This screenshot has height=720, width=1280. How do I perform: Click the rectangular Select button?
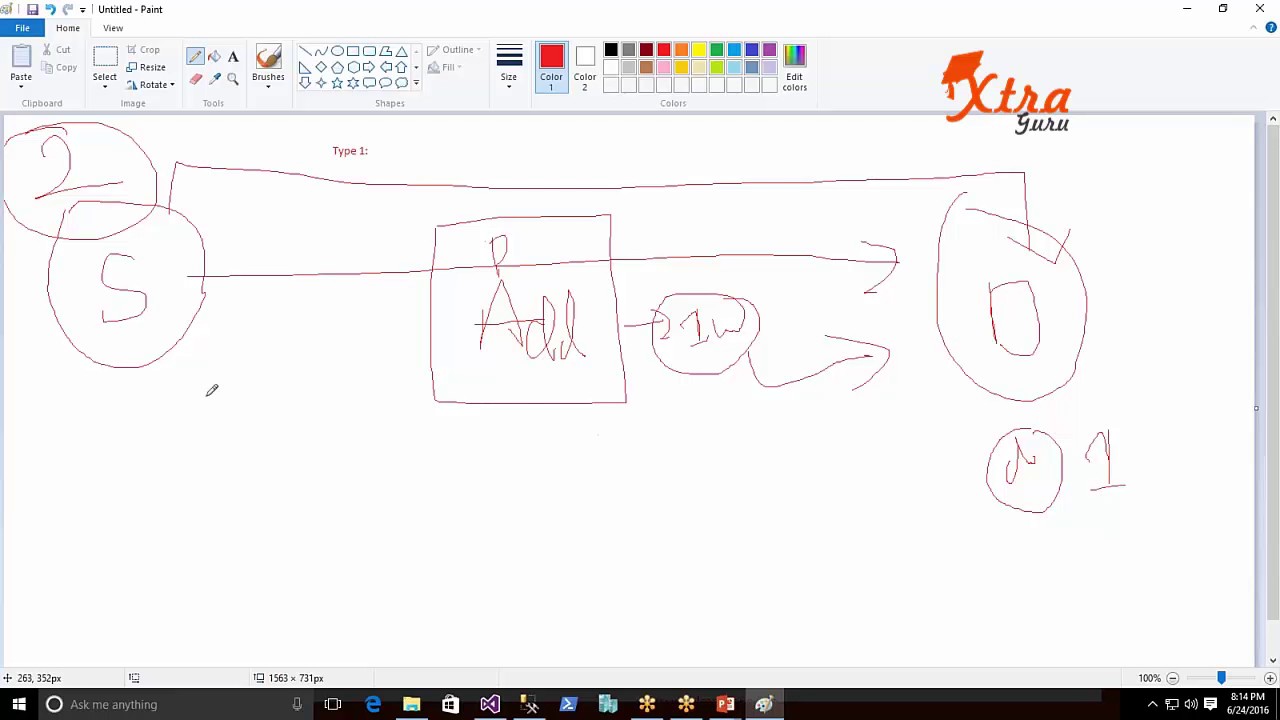[105, 62]
